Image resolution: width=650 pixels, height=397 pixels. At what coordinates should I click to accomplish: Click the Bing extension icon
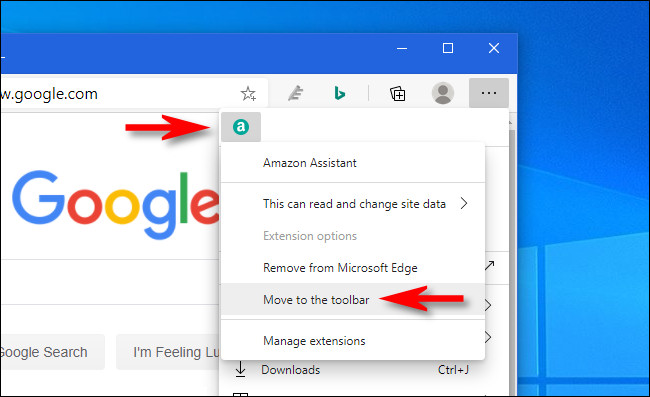click(340, 93)
